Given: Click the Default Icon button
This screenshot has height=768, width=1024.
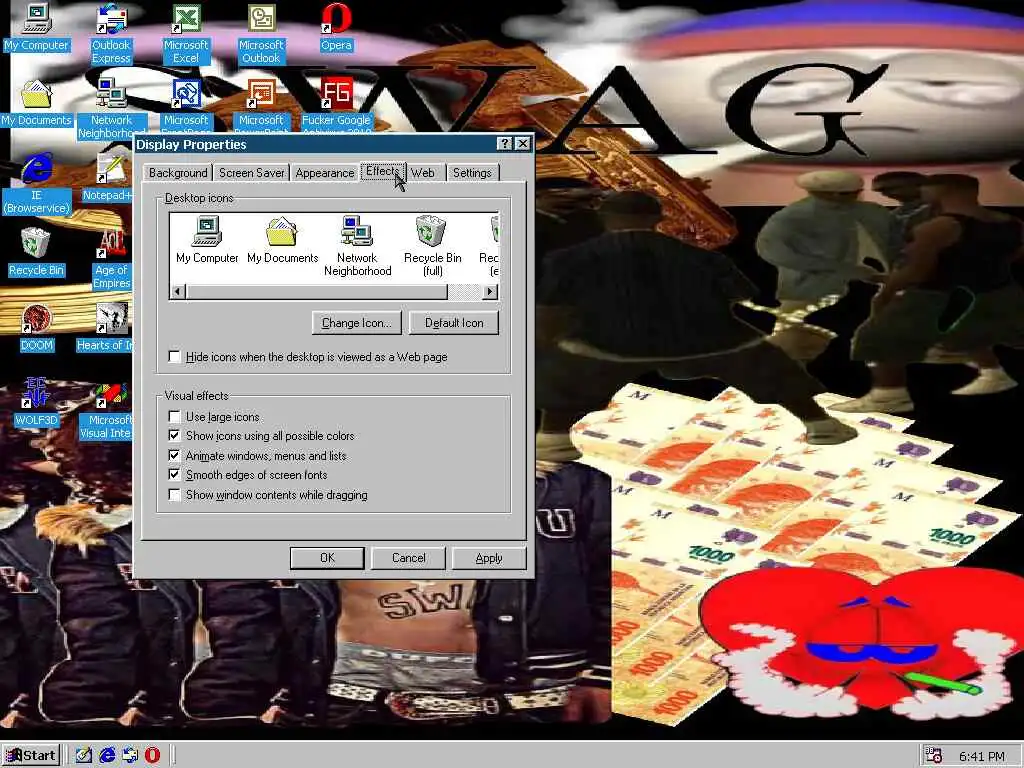Looking at the screenshot, I should [x=454, y=323].
